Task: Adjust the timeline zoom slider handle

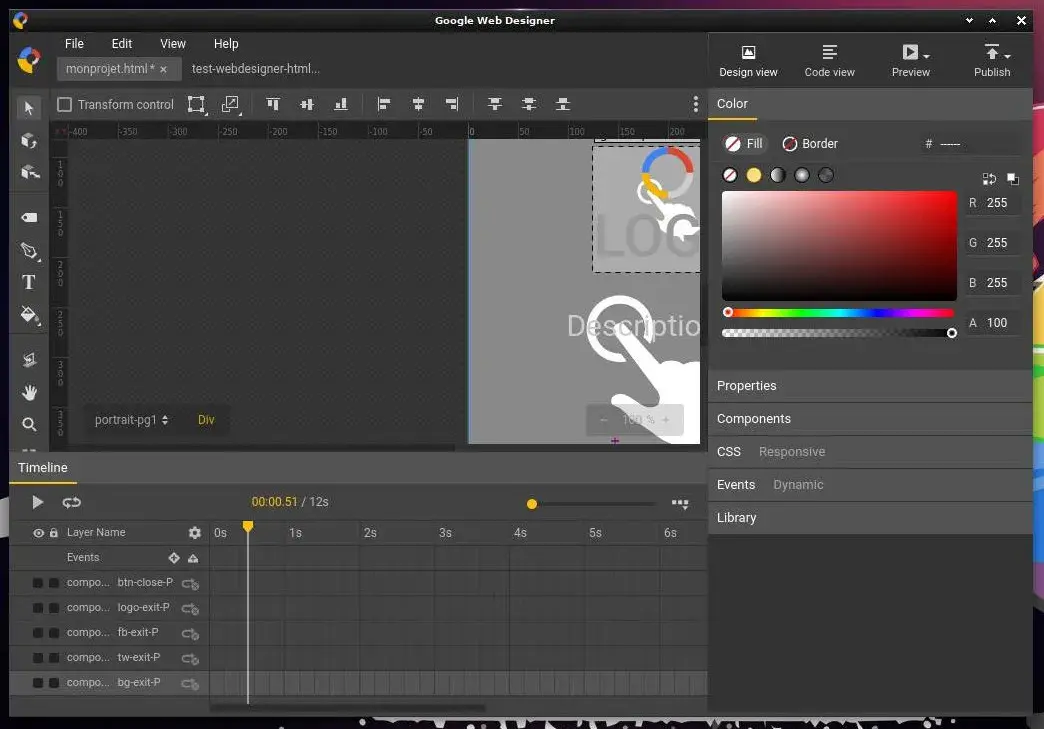Action: [x=531, y=504]
